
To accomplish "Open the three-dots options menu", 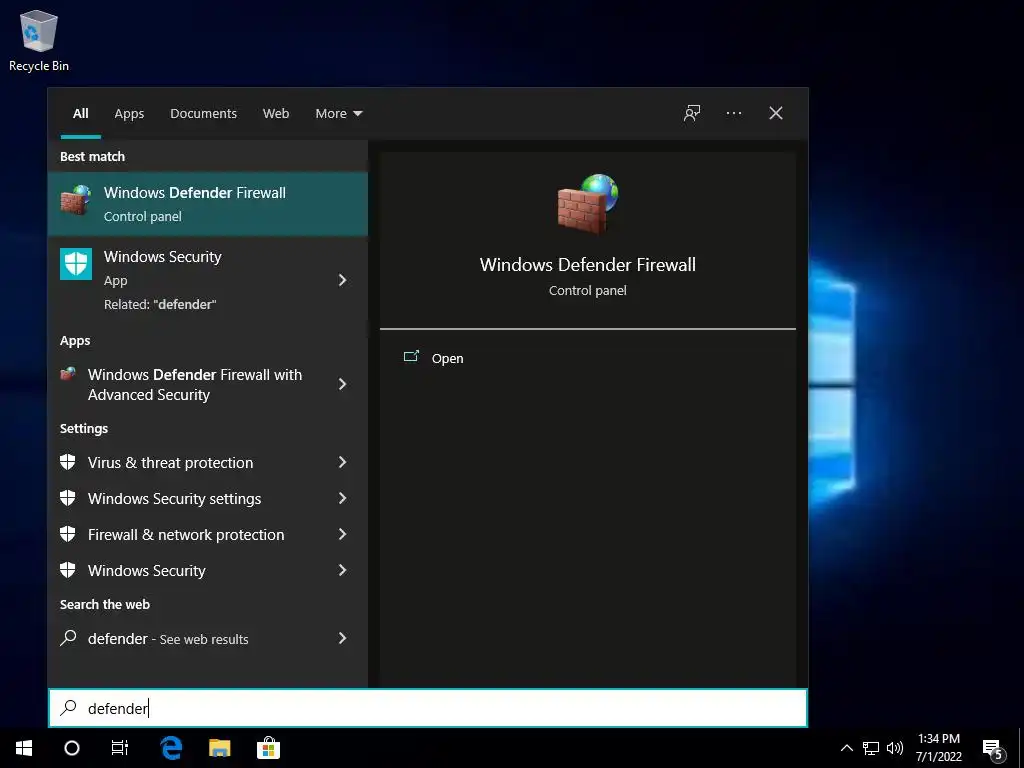I will (733, 113).
